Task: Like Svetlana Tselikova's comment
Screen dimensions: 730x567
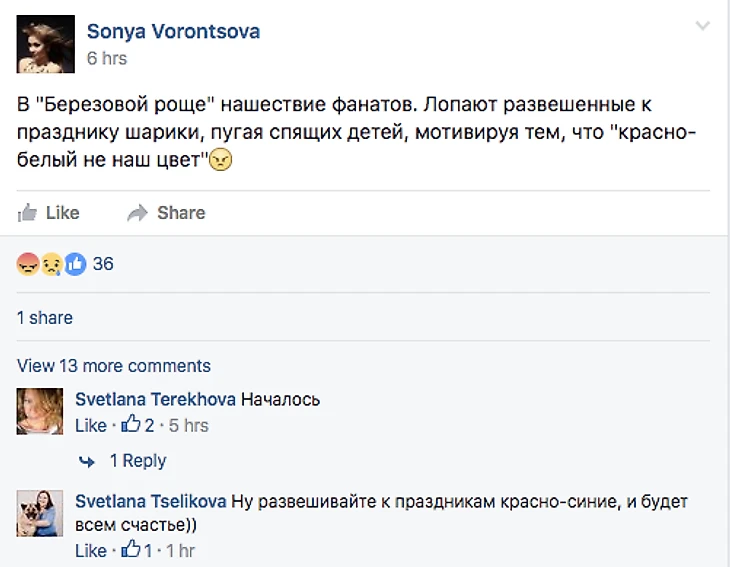Action: click(90, 550)
